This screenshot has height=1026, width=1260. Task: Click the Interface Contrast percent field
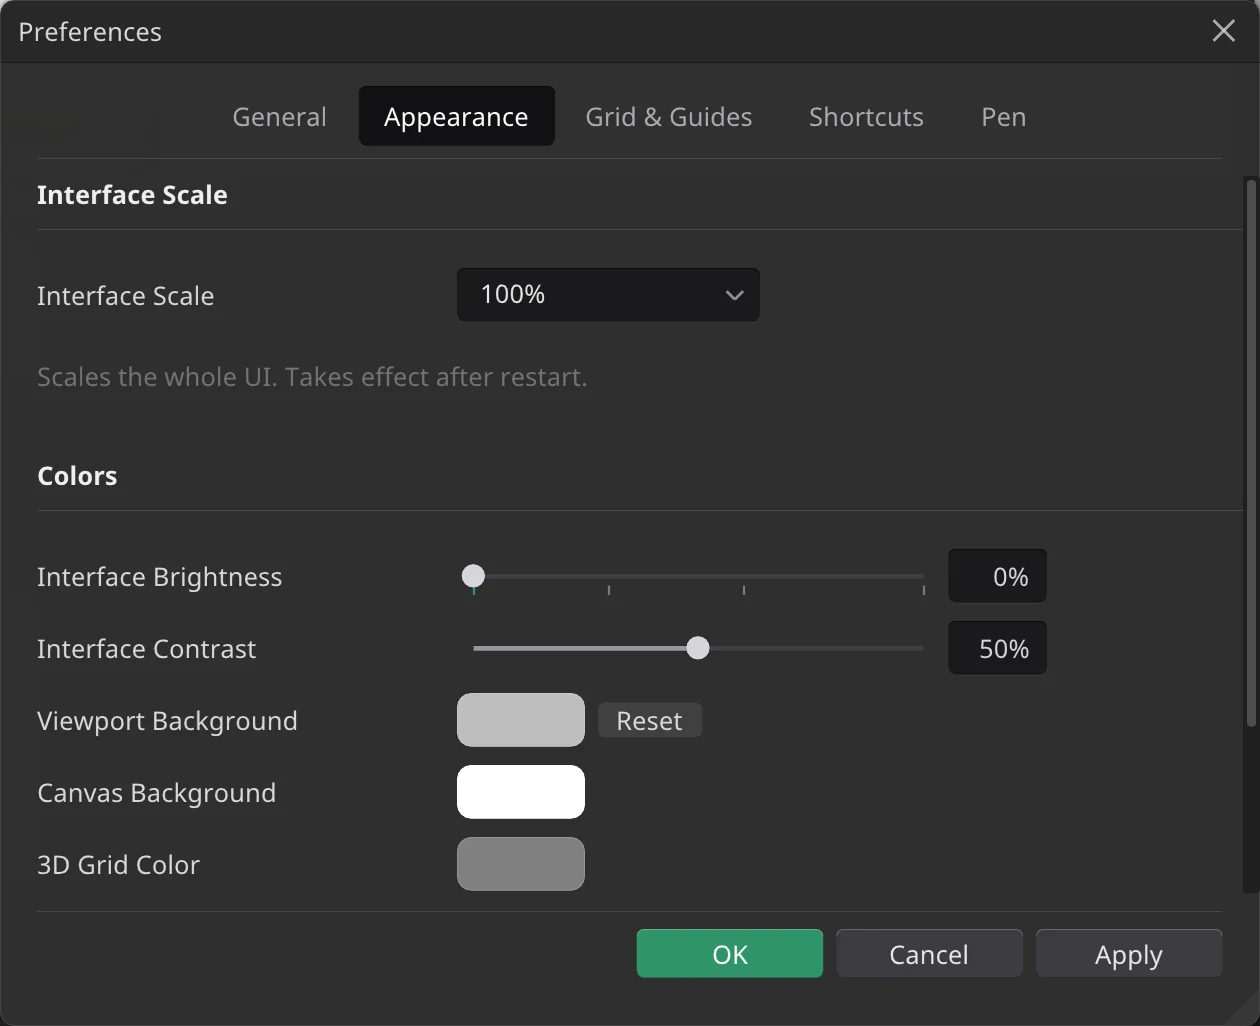click(x=997, y=648)
